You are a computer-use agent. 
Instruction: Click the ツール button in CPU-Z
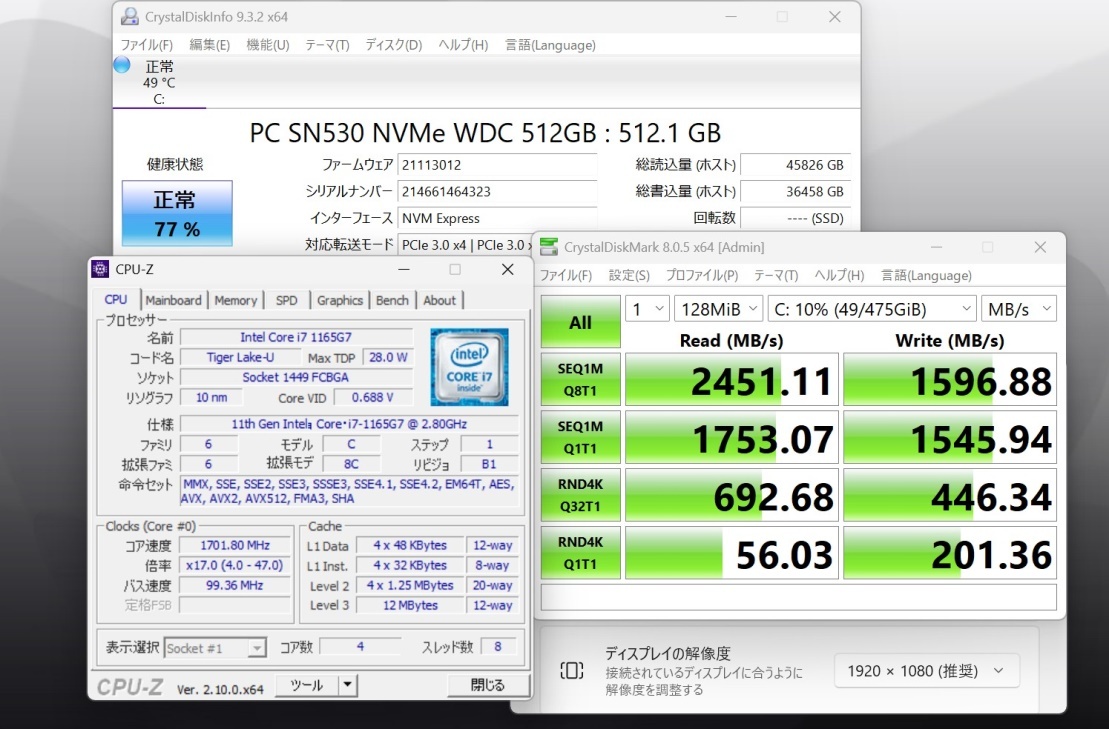308,685
